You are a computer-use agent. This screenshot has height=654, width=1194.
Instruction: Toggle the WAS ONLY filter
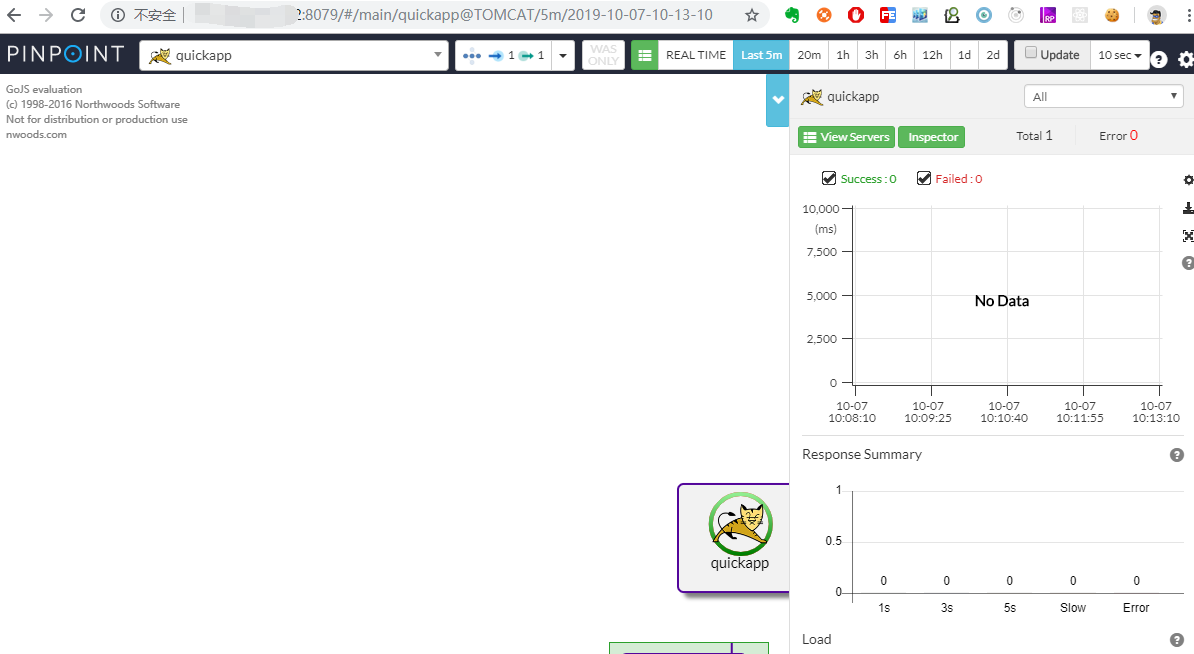tap(603, 55)
